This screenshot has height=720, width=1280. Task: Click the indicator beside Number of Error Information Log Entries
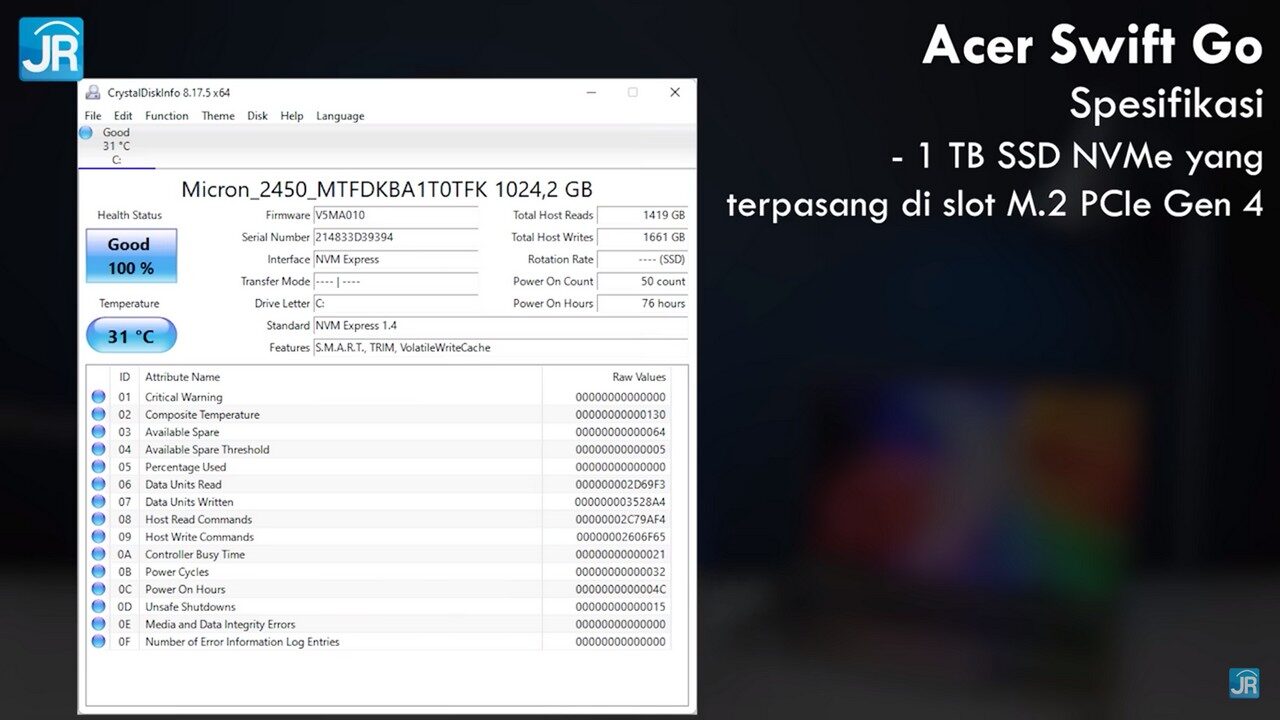98,641
